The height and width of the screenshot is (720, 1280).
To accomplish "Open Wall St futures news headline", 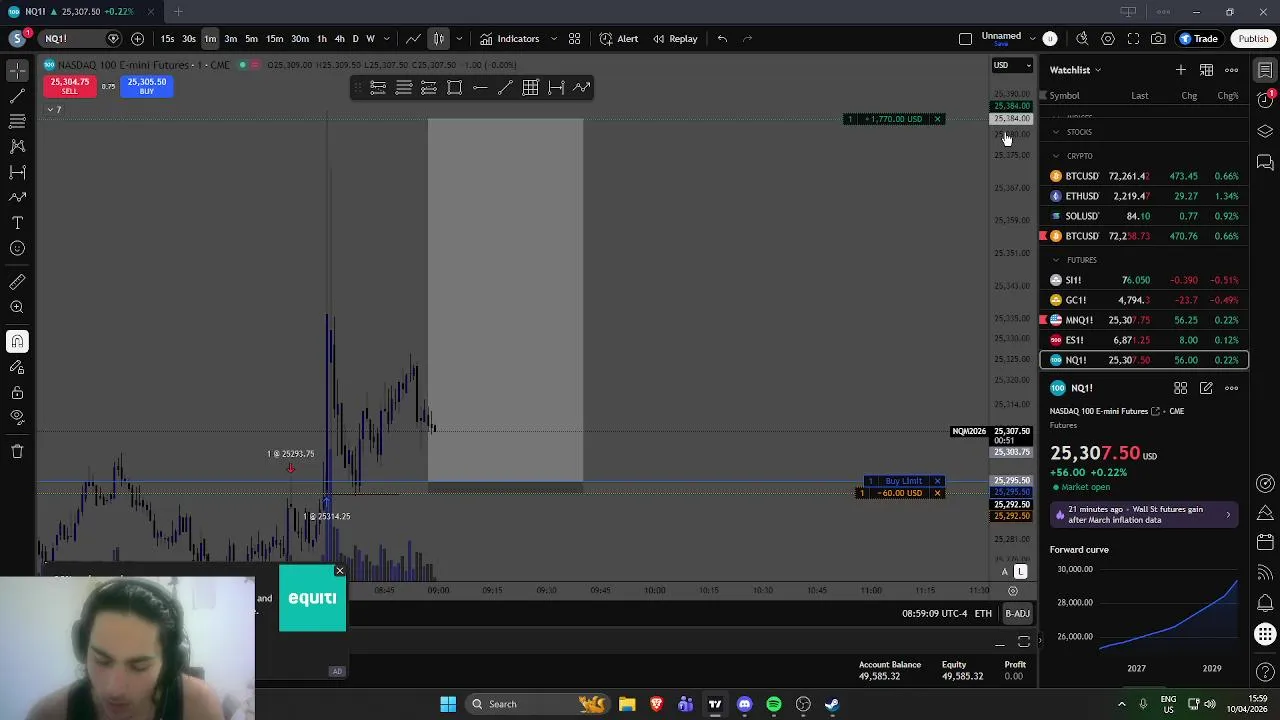I will 1145,515.
